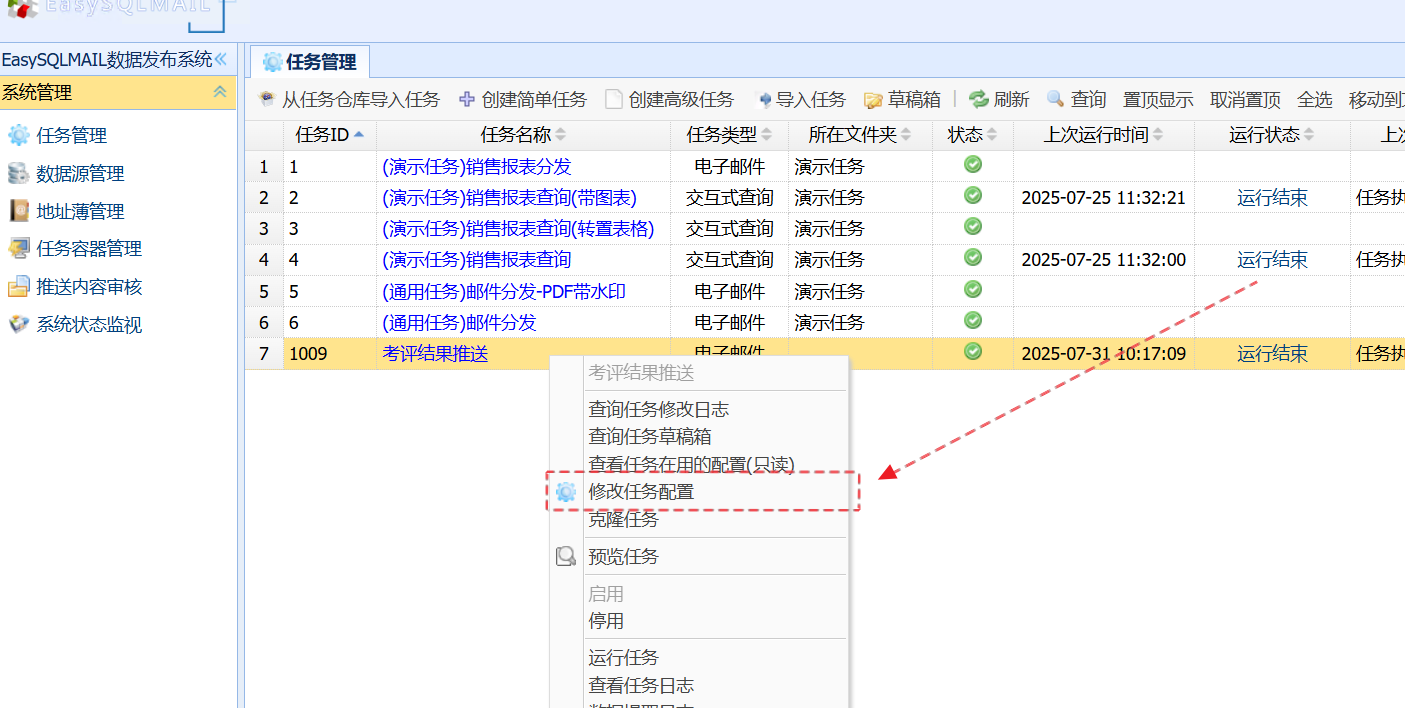Open the (通用任务)邮件分发 task link
This screenshot has width=1405, height=708.
click(459, 323)
